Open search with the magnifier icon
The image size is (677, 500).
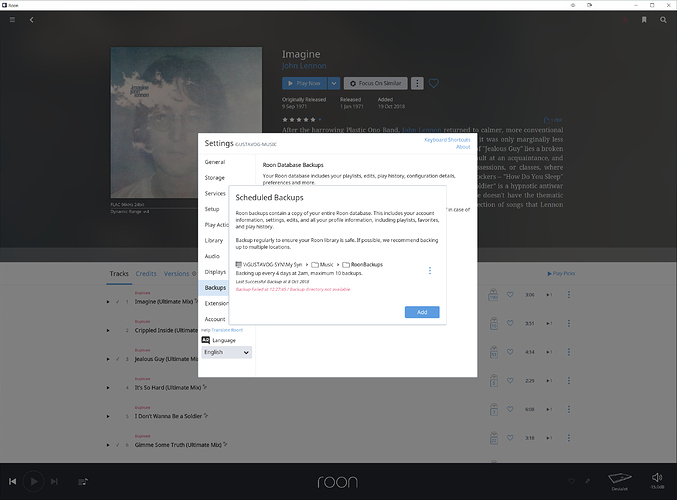tap(663, 20)
